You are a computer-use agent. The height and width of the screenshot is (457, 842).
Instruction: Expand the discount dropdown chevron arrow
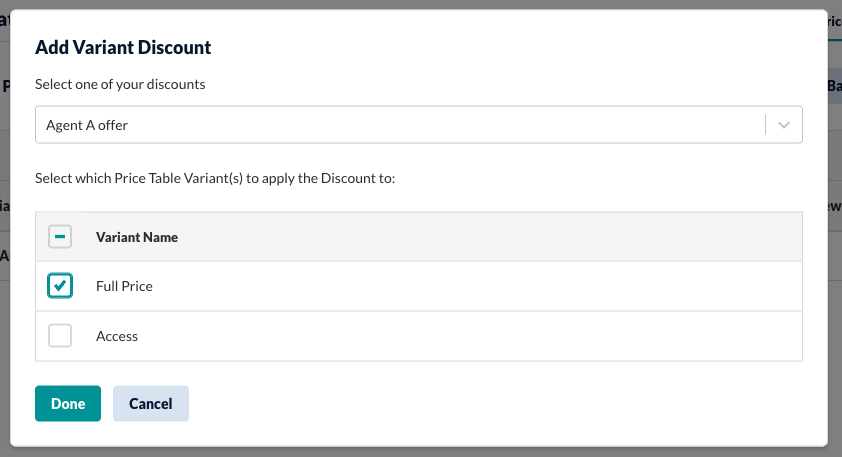[783, 125]
